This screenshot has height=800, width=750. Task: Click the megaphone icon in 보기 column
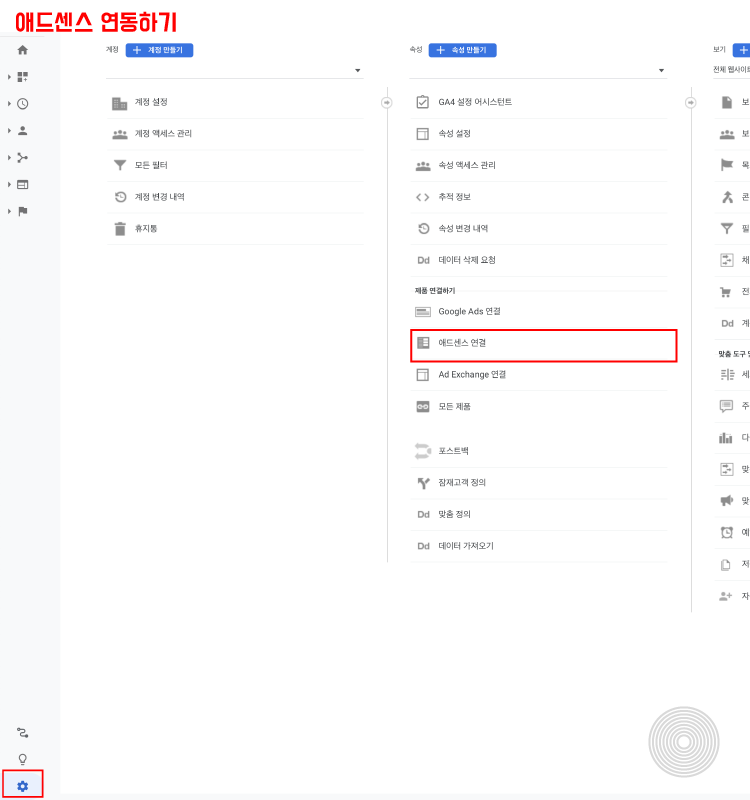(x=727, y=501)
